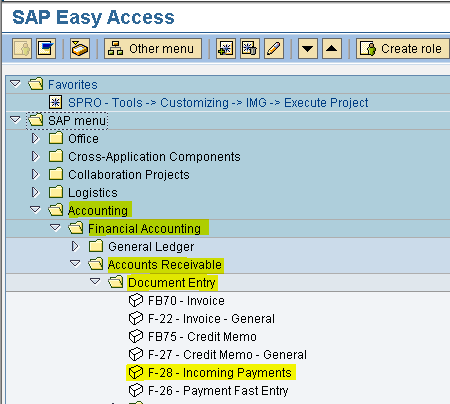Click the Other menu button
This screenshot has height=404, width=450.
[153, 49]
